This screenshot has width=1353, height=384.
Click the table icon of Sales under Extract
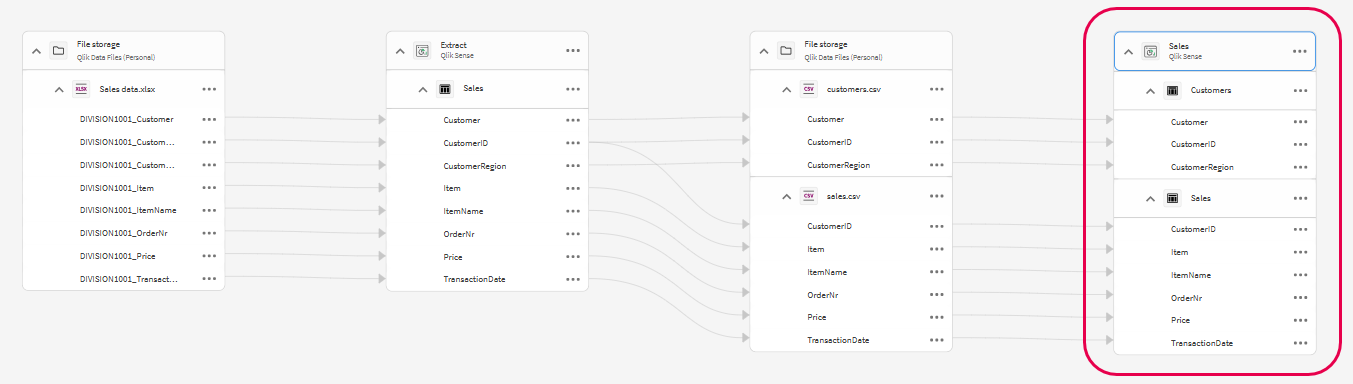[x=445, y=89]
